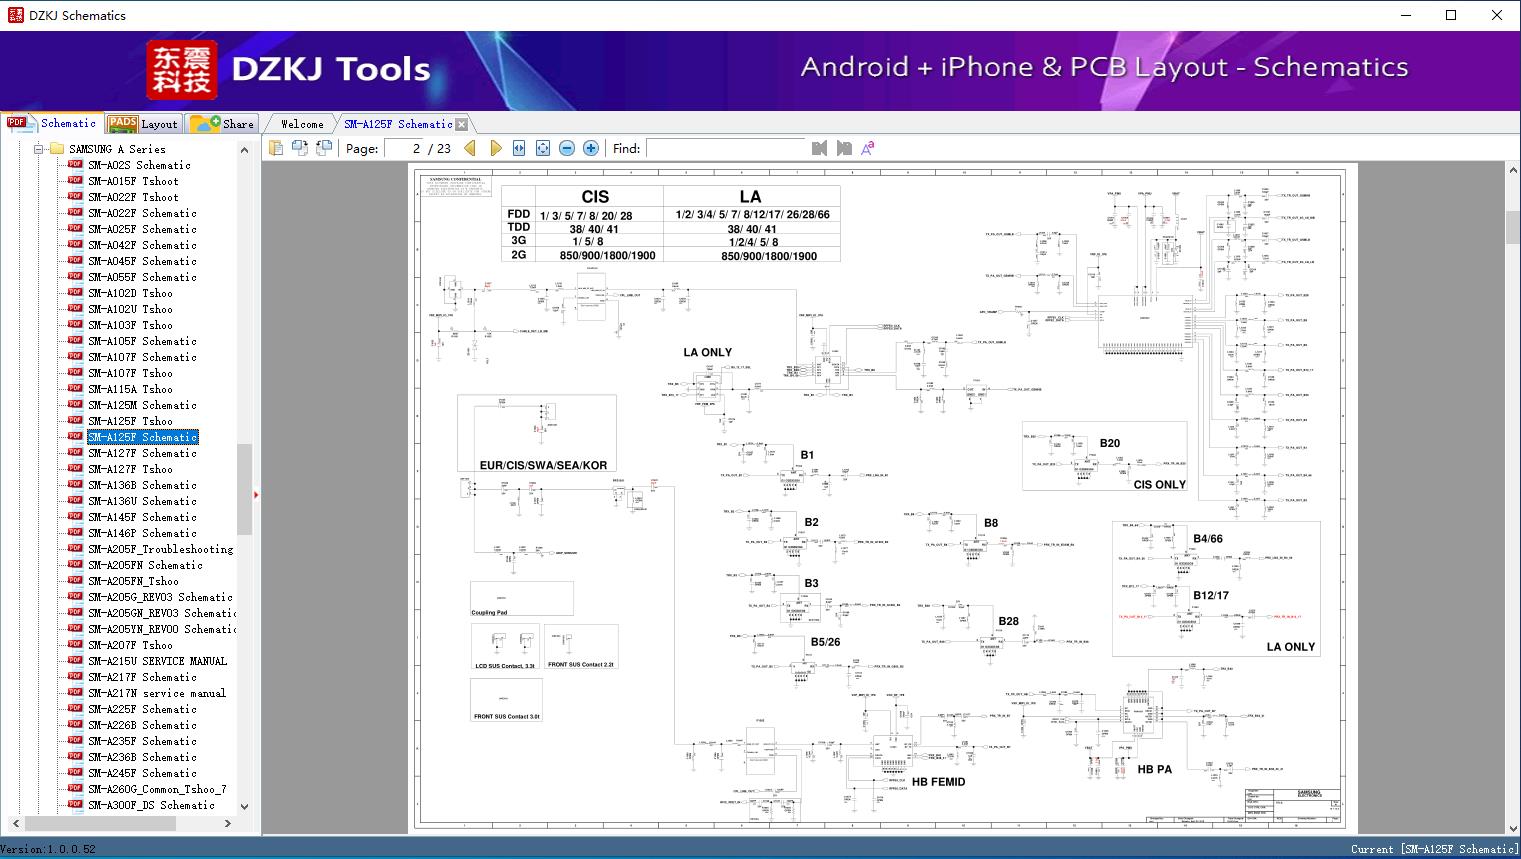Open SM-A127F Schematic in tree

pyautogui.click(x=142, y=453)
